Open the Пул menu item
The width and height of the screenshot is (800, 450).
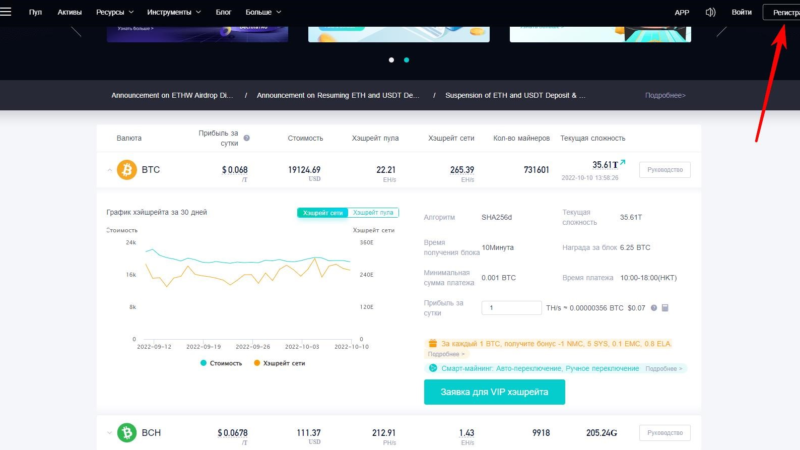(x=35, y=12)
